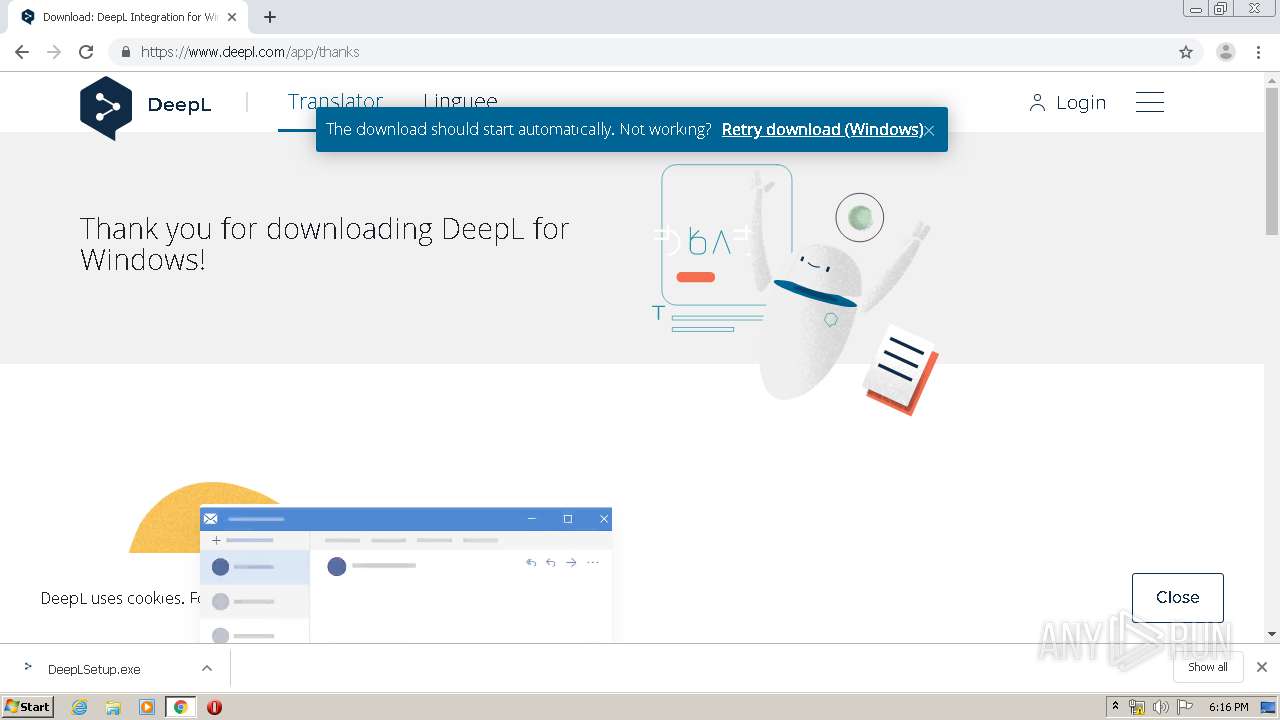Click the Chrome taskbar icon

click(180, 707)
